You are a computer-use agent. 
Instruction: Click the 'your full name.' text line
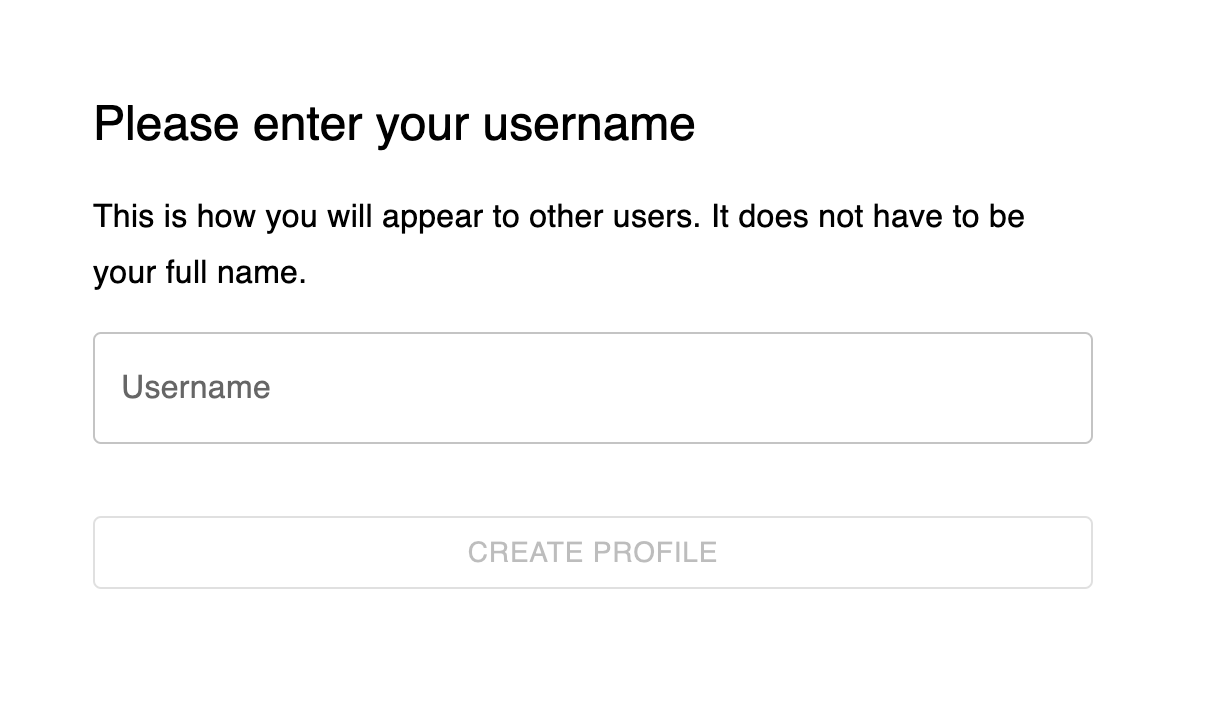200,273
